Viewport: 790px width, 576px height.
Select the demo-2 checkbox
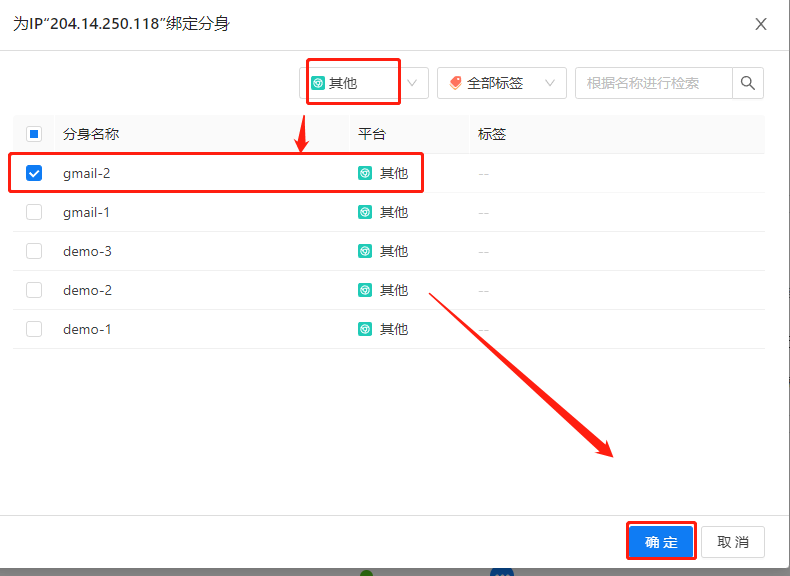[34, 290]
